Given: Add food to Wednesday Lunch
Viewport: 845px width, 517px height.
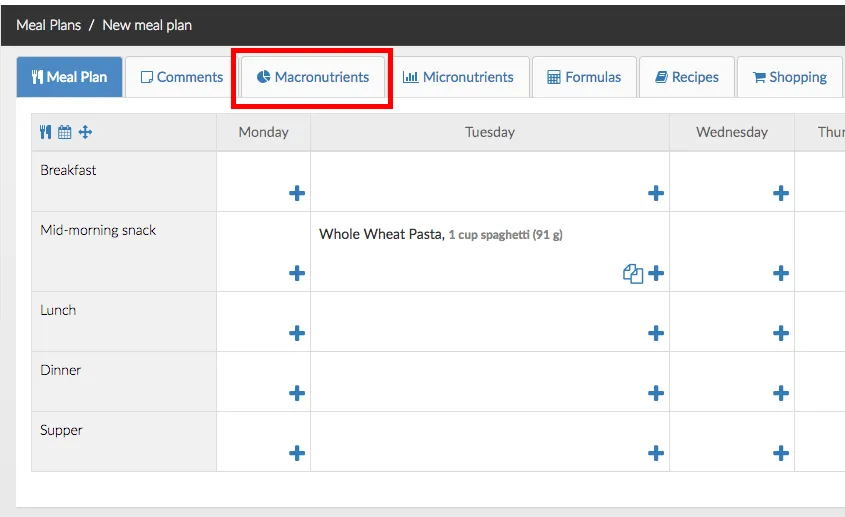Looking at the screenshot, I should (781, 333).
